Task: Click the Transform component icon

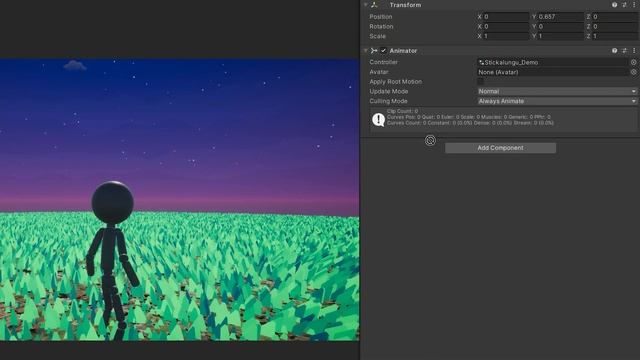Action: 374,5
